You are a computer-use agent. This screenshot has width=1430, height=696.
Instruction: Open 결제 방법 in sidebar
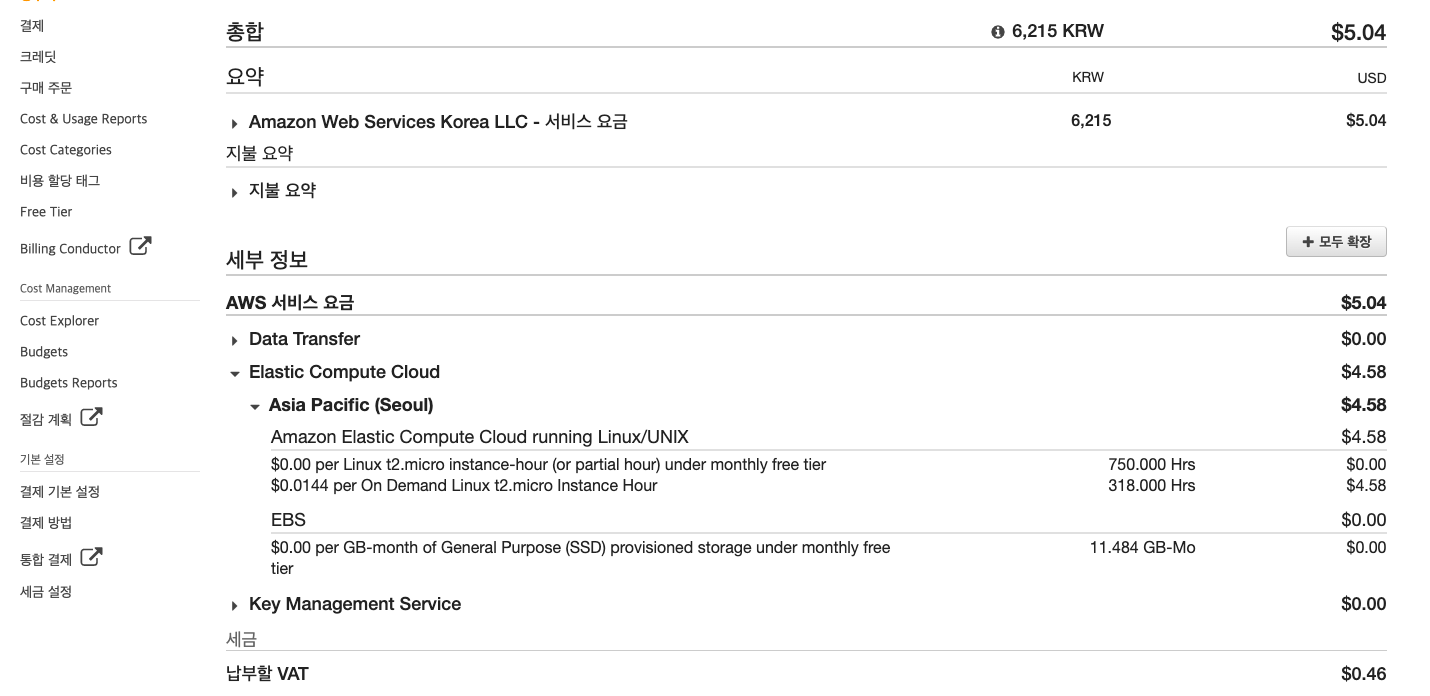point(46,523)
